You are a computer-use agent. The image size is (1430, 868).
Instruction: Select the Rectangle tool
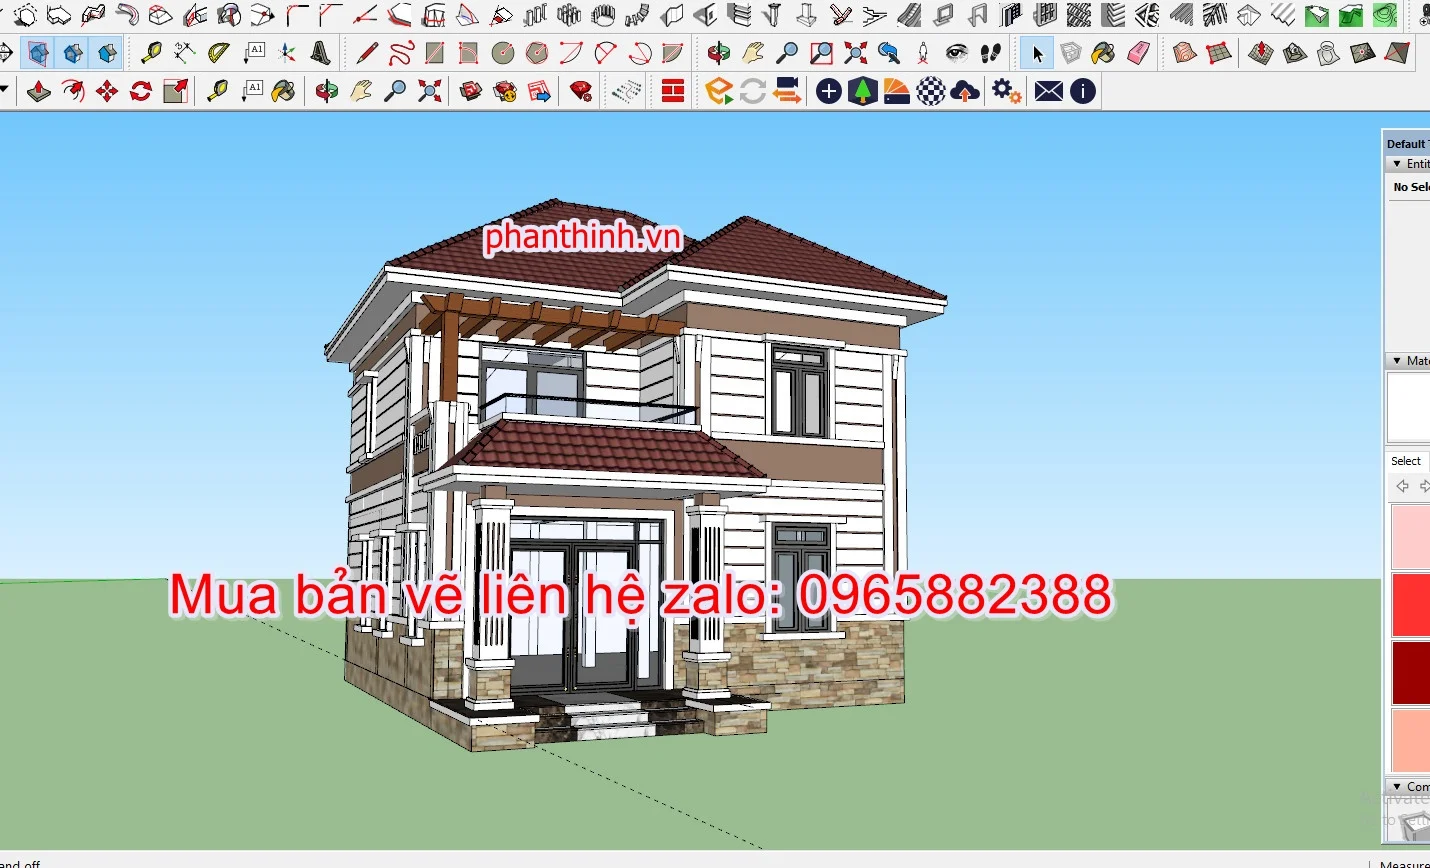435,53
